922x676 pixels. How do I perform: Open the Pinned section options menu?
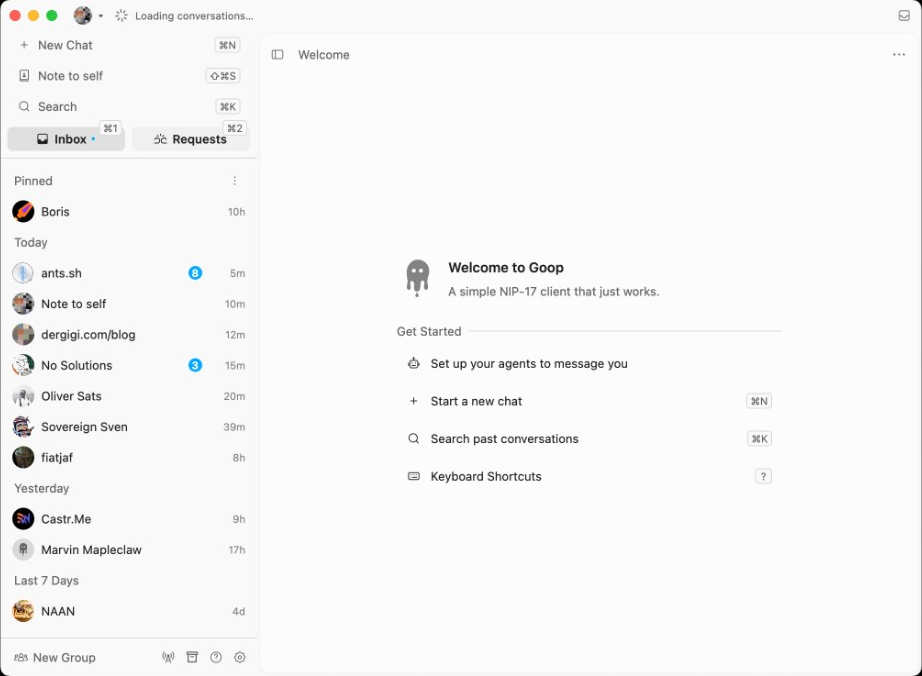click(235, 181)
